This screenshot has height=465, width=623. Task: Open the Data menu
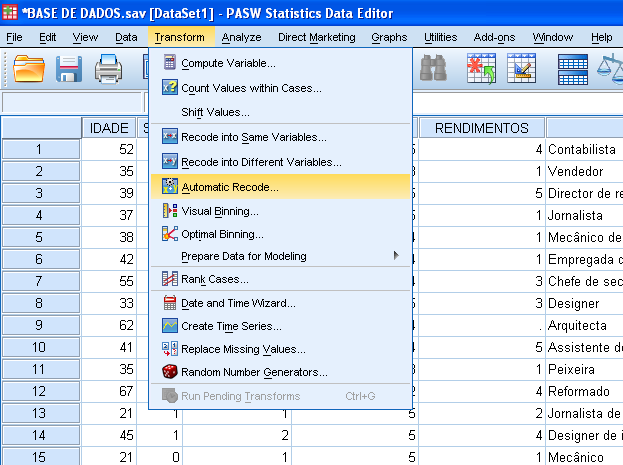click(126, 37)
